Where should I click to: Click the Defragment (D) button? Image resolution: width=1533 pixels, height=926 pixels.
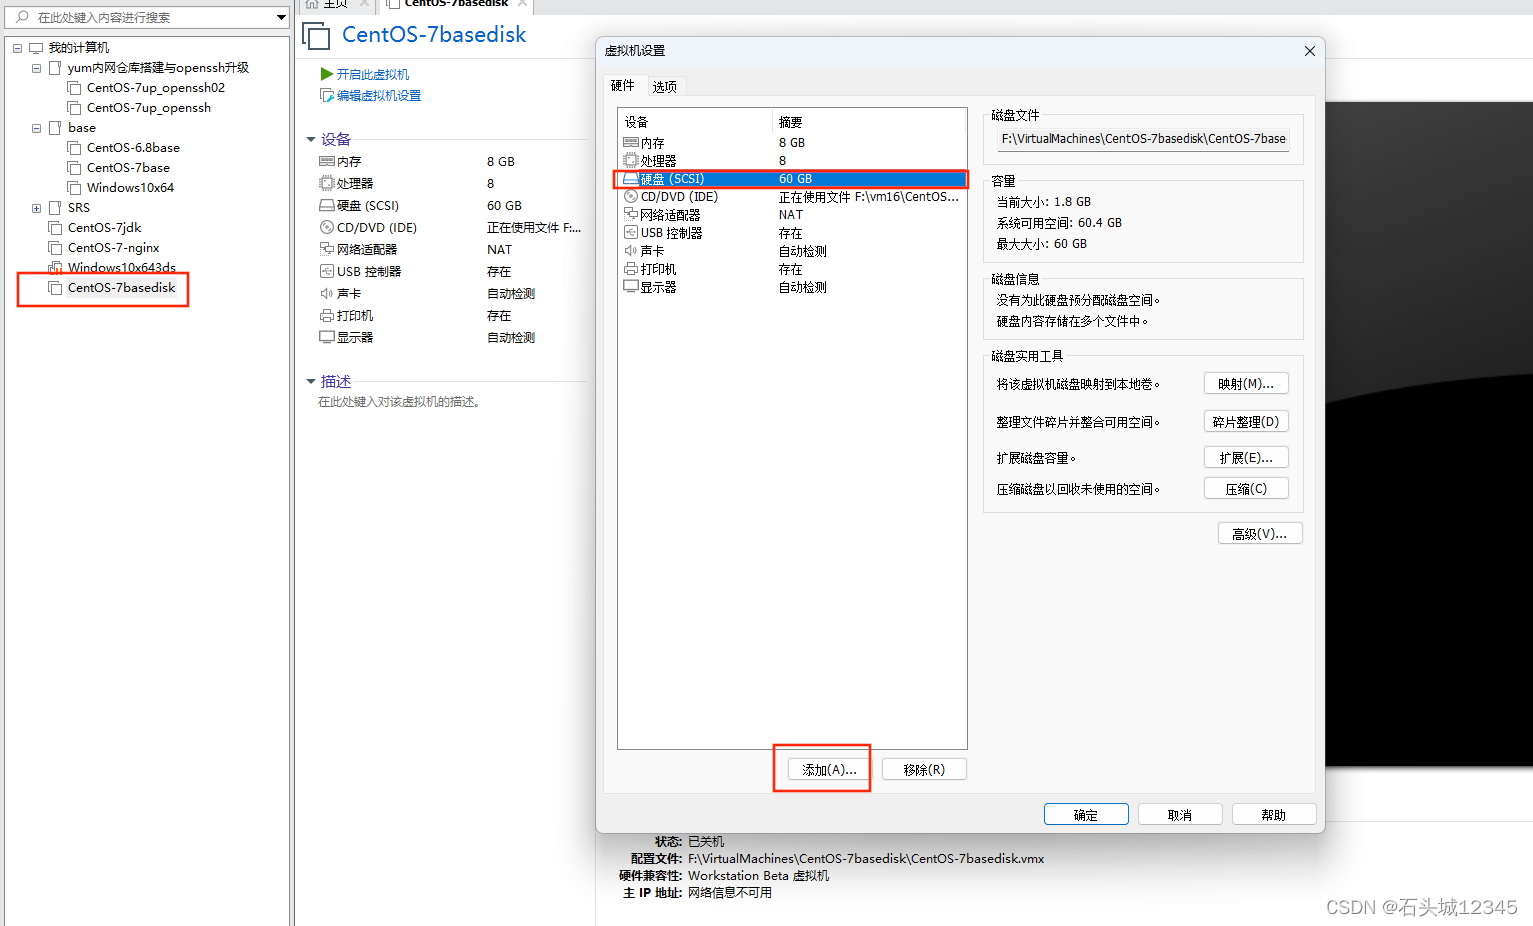pos(1246,421)
